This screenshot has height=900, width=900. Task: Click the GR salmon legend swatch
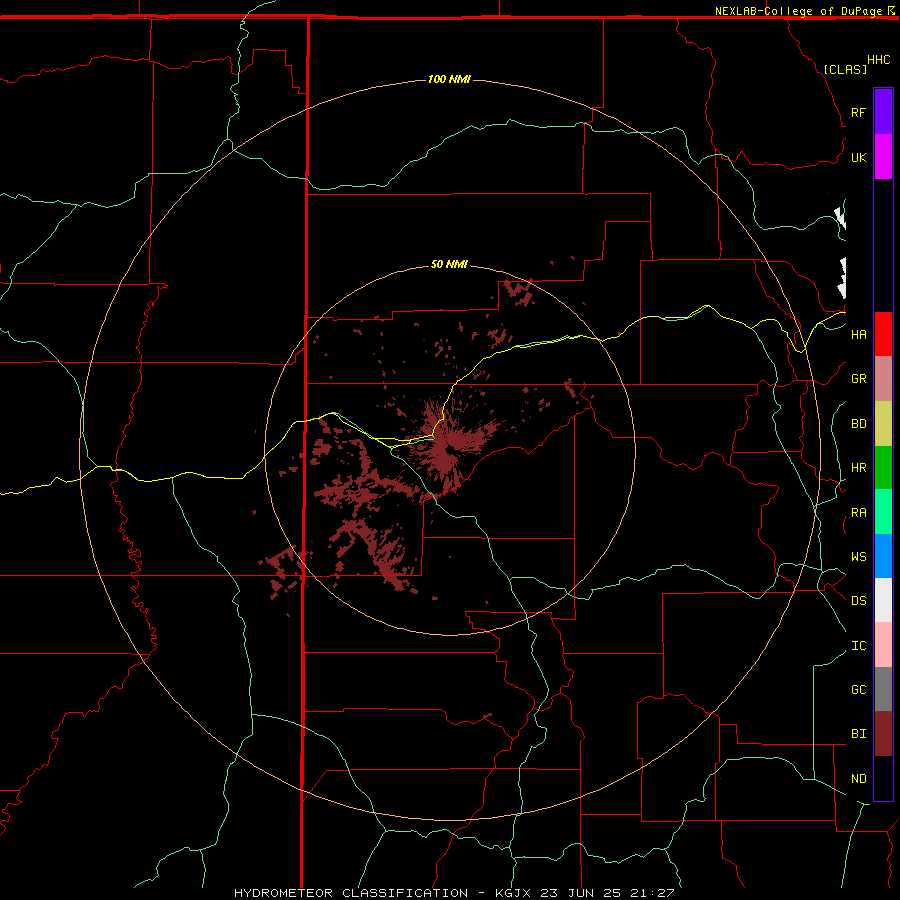pos(883,379)
